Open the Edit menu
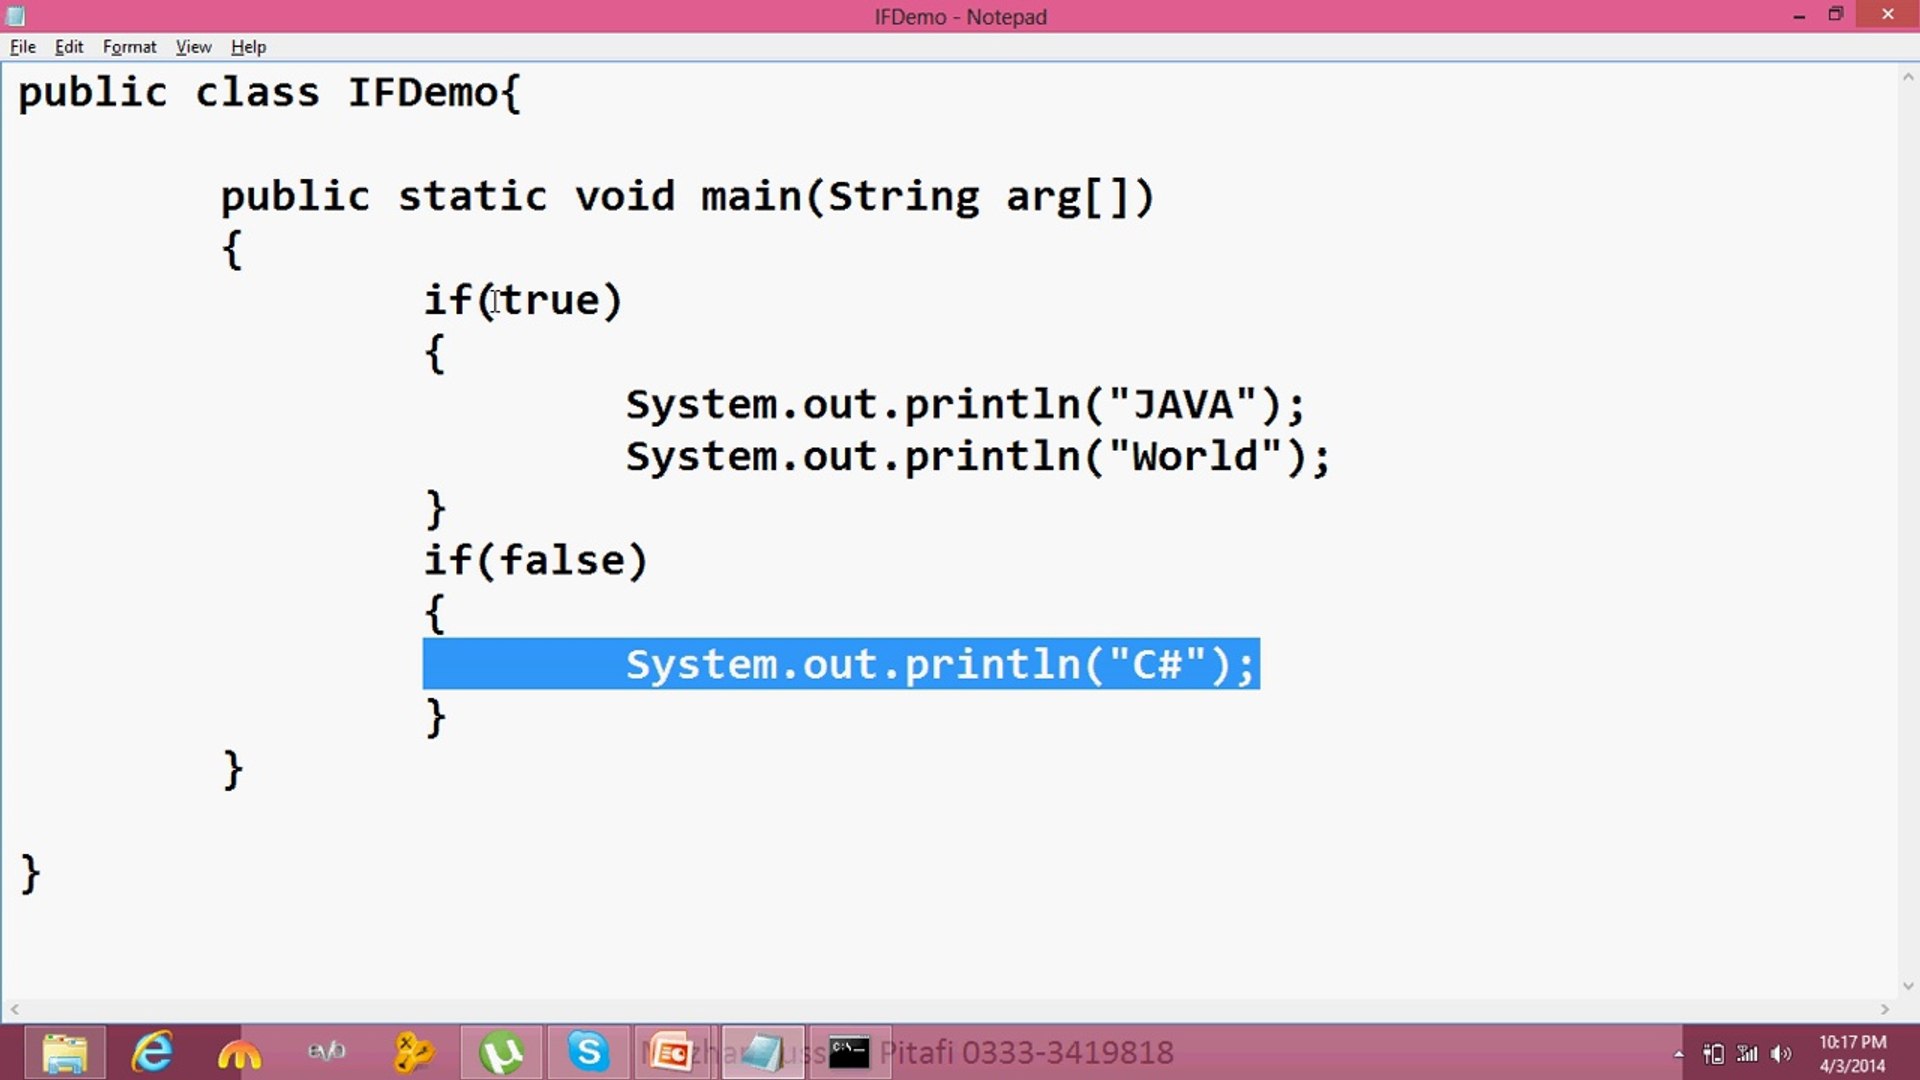 (68, 46)
